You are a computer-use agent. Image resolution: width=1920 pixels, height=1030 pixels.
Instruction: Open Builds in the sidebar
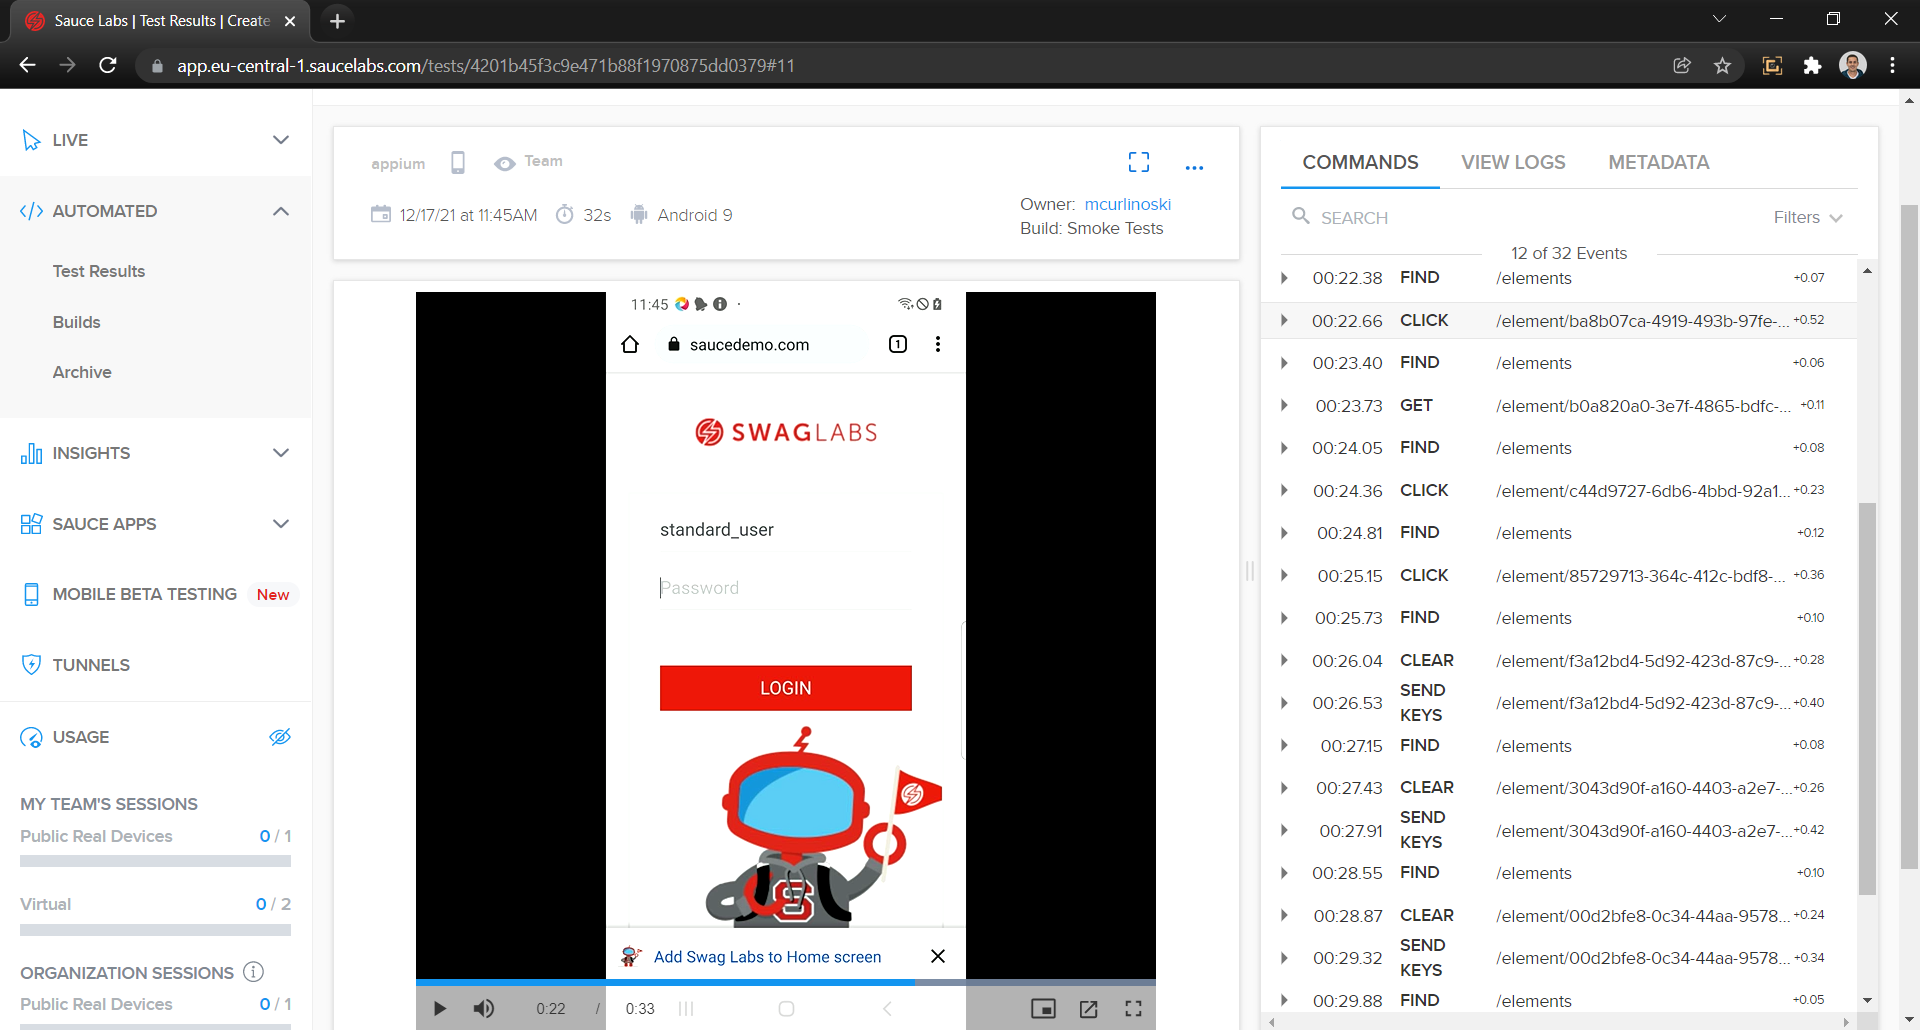tap(77, 322)
